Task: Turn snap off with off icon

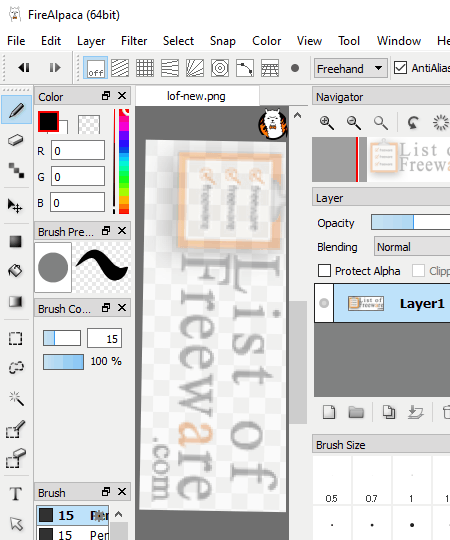Action: [95, 68]
